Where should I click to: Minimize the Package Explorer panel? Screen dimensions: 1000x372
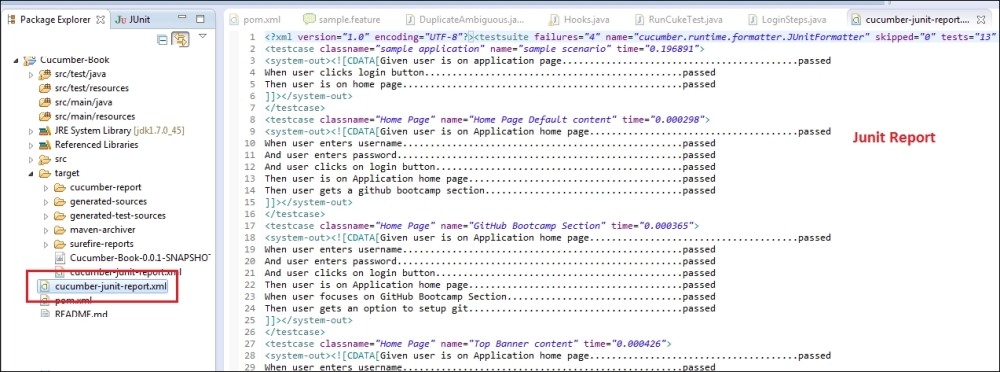coord(182,19)
